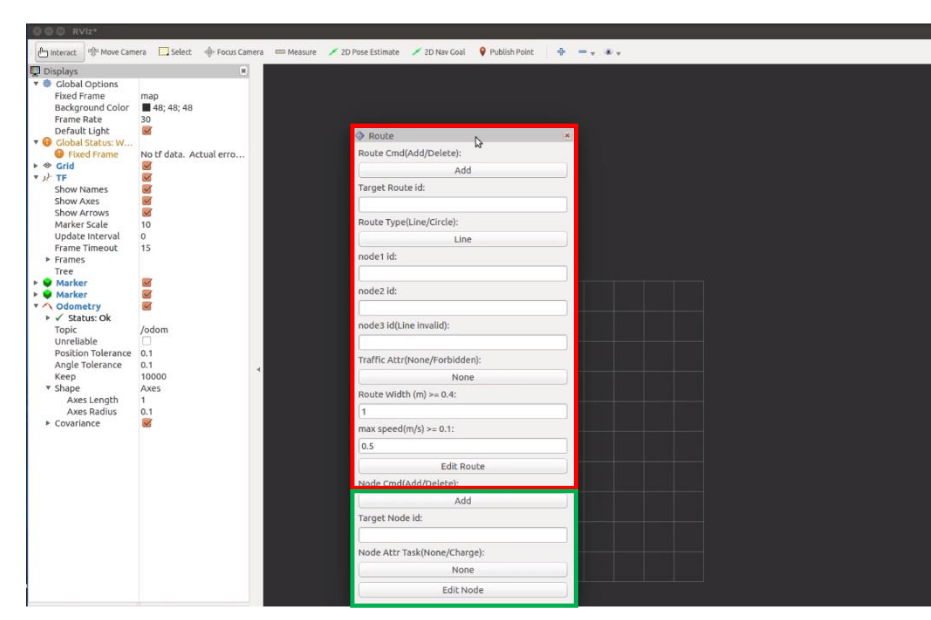Select the 2D Pose Estimate tool
Viewport: 931px width, 620px height.
tap(364, 52)
